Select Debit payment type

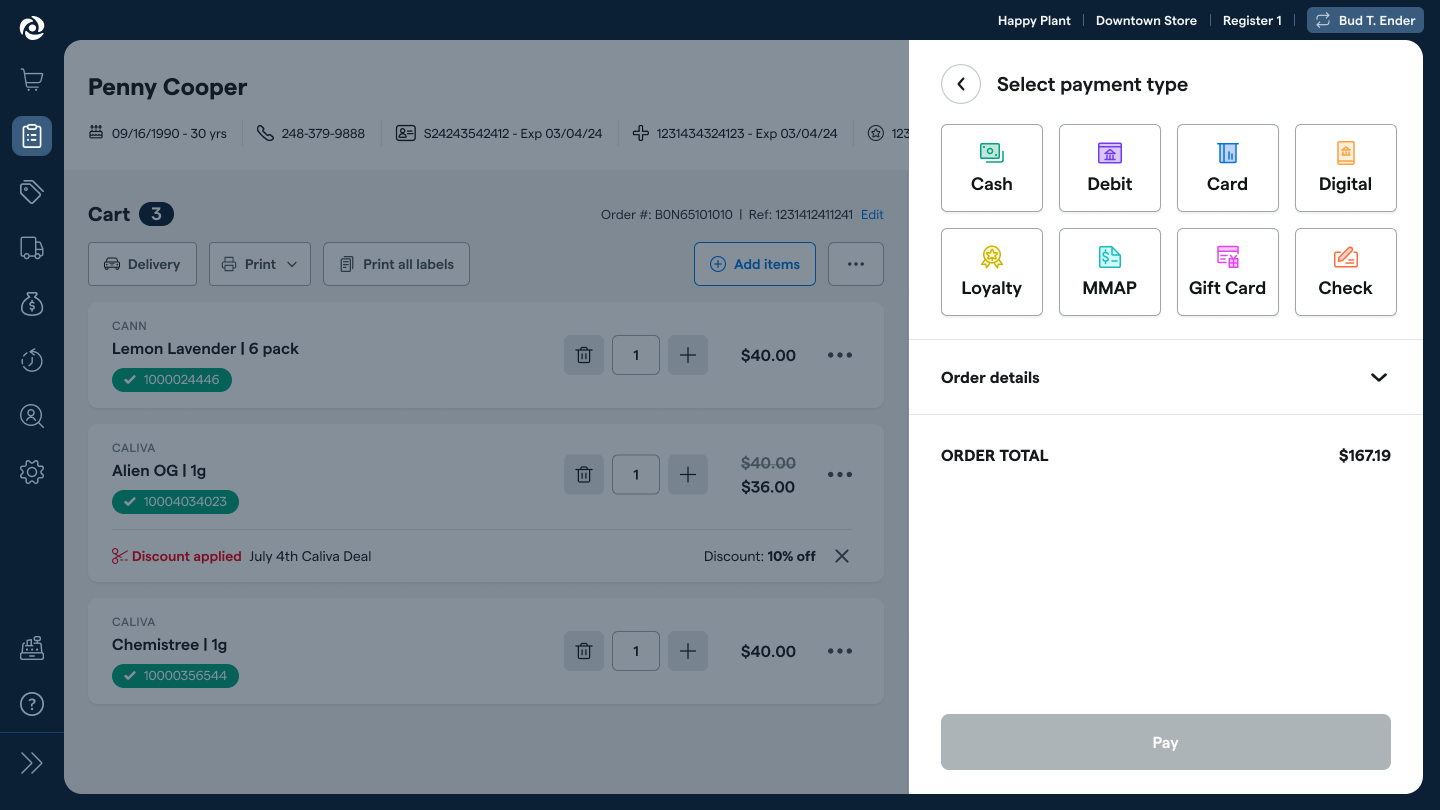1110,168
